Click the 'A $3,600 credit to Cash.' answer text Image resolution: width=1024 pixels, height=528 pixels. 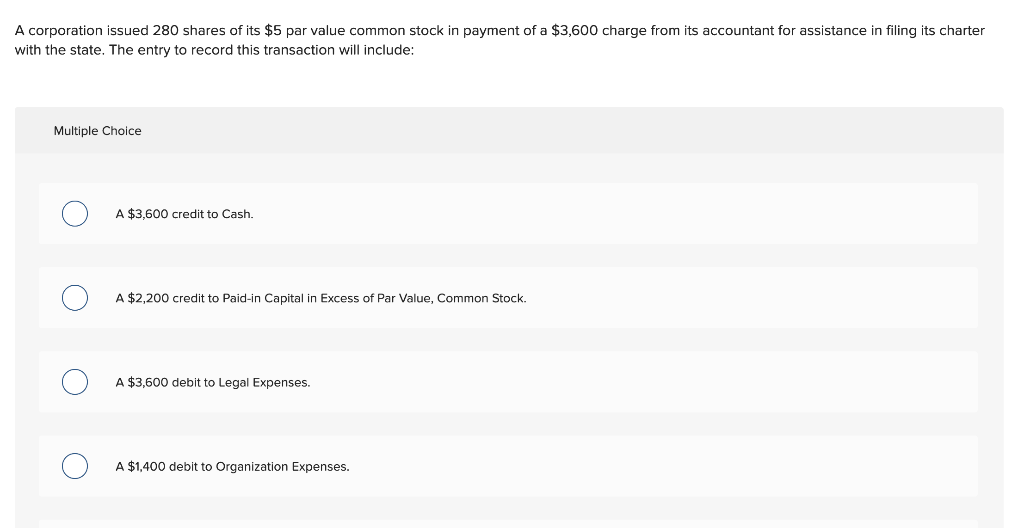tap(184, 214)
